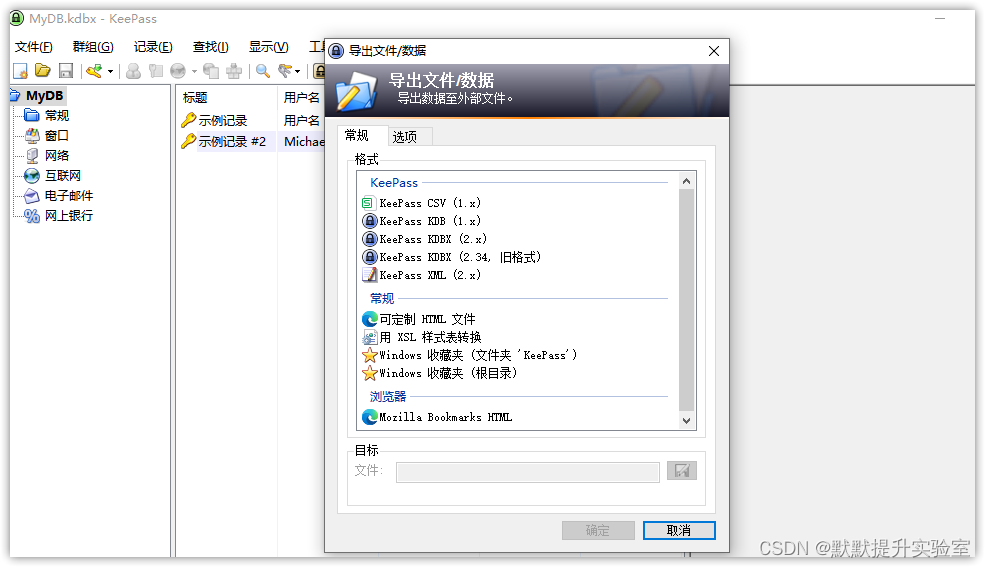Image resolution: width=985 pixels, height=567 pixels.
Task: Switch to the 常规 dialog tab
Action: 357,136
